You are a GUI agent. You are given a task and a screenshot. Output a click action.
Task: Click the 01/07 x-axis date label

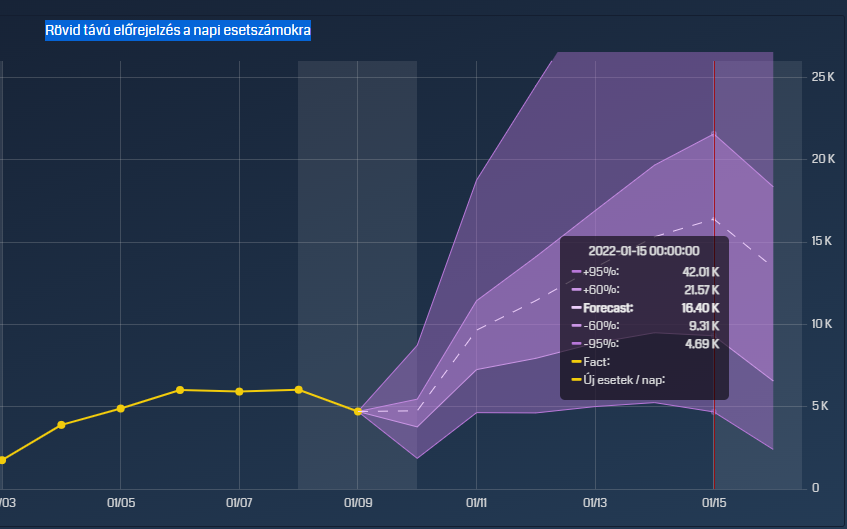[239, 503]
